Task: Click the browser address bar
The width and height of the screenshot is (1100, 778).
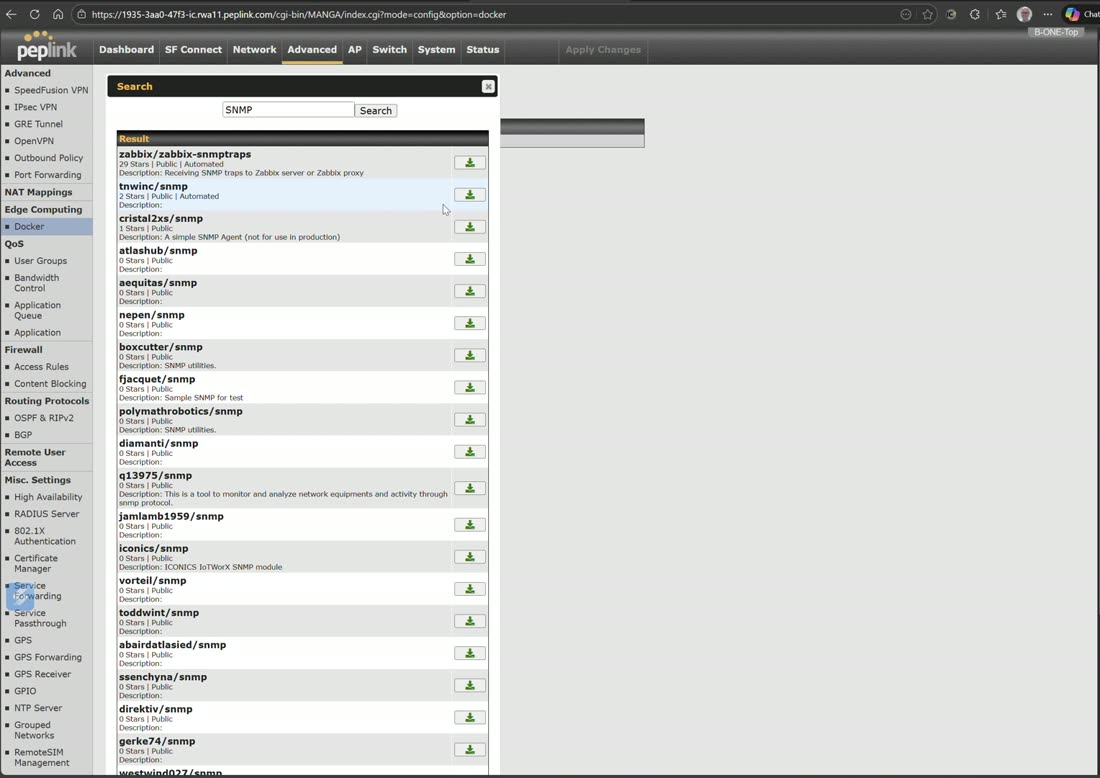Action: pos(484,14)
